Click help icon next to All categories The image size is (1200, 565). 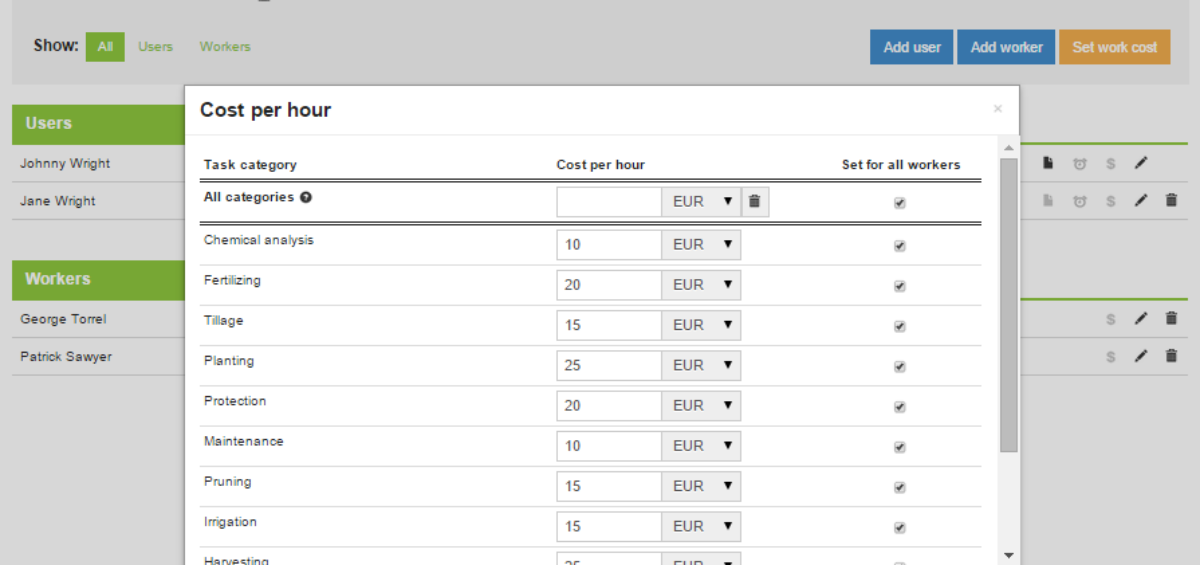pyautogui.click(x=306, y=197)
